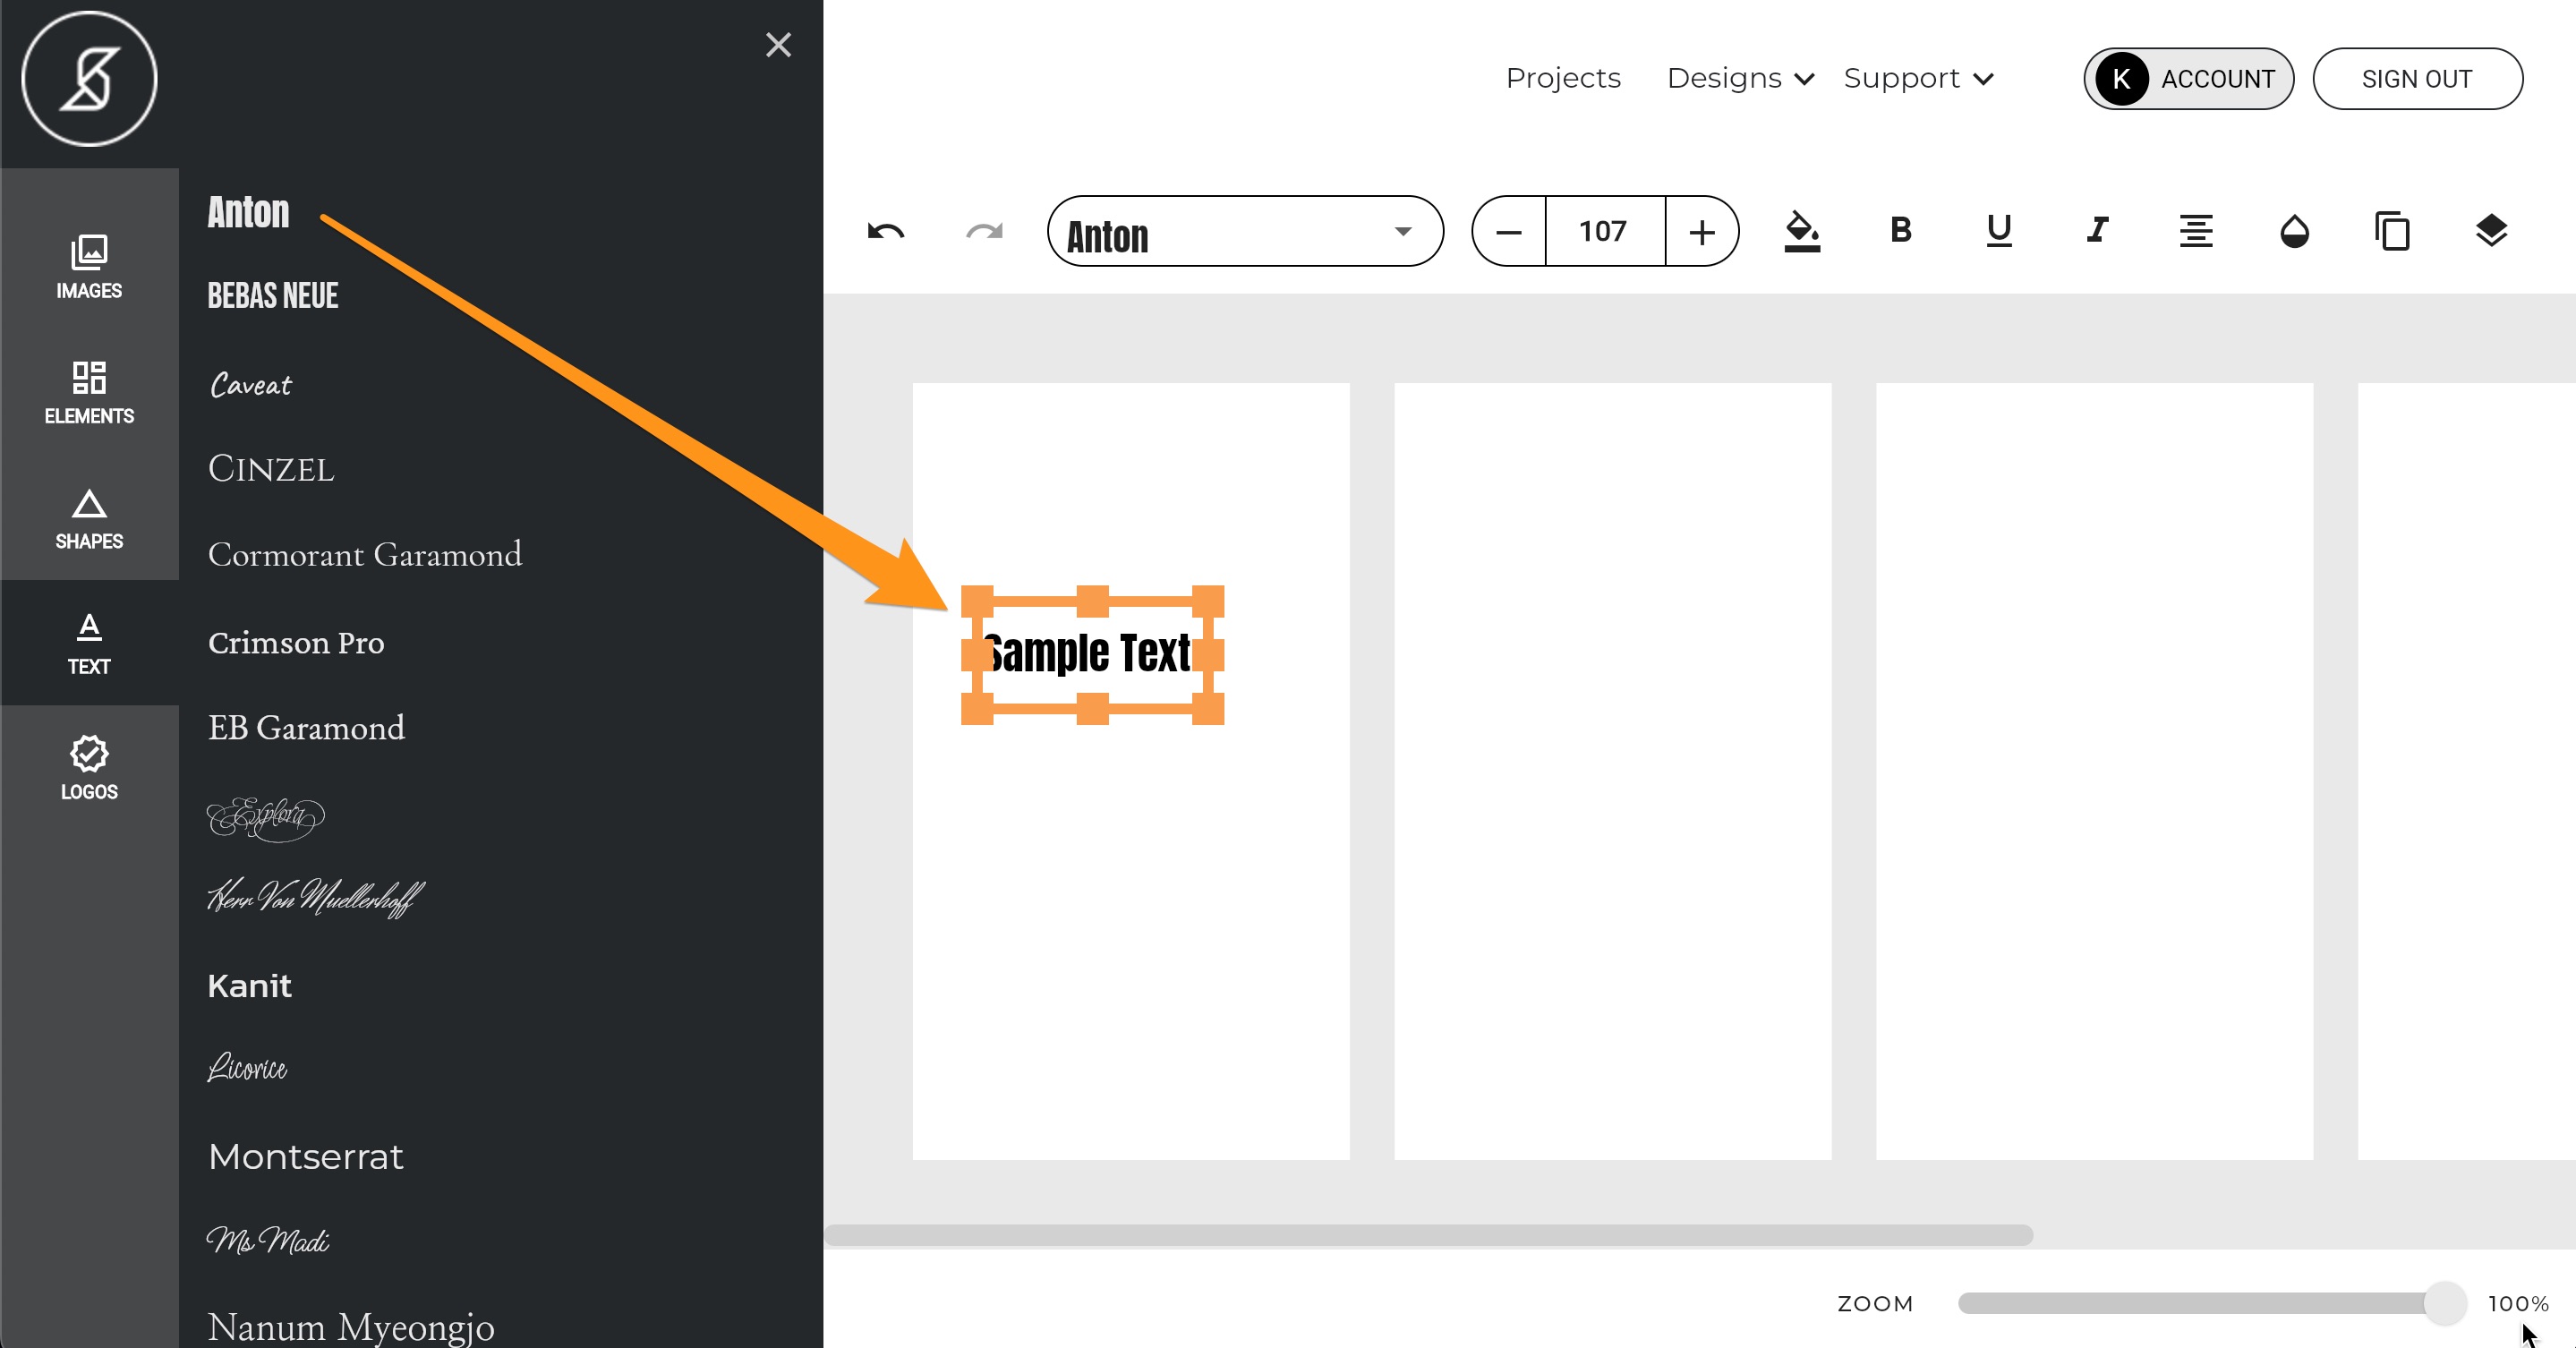Redo the last action
Image resolution: width=2576 pixels, height=1348 pixels.
984,232
